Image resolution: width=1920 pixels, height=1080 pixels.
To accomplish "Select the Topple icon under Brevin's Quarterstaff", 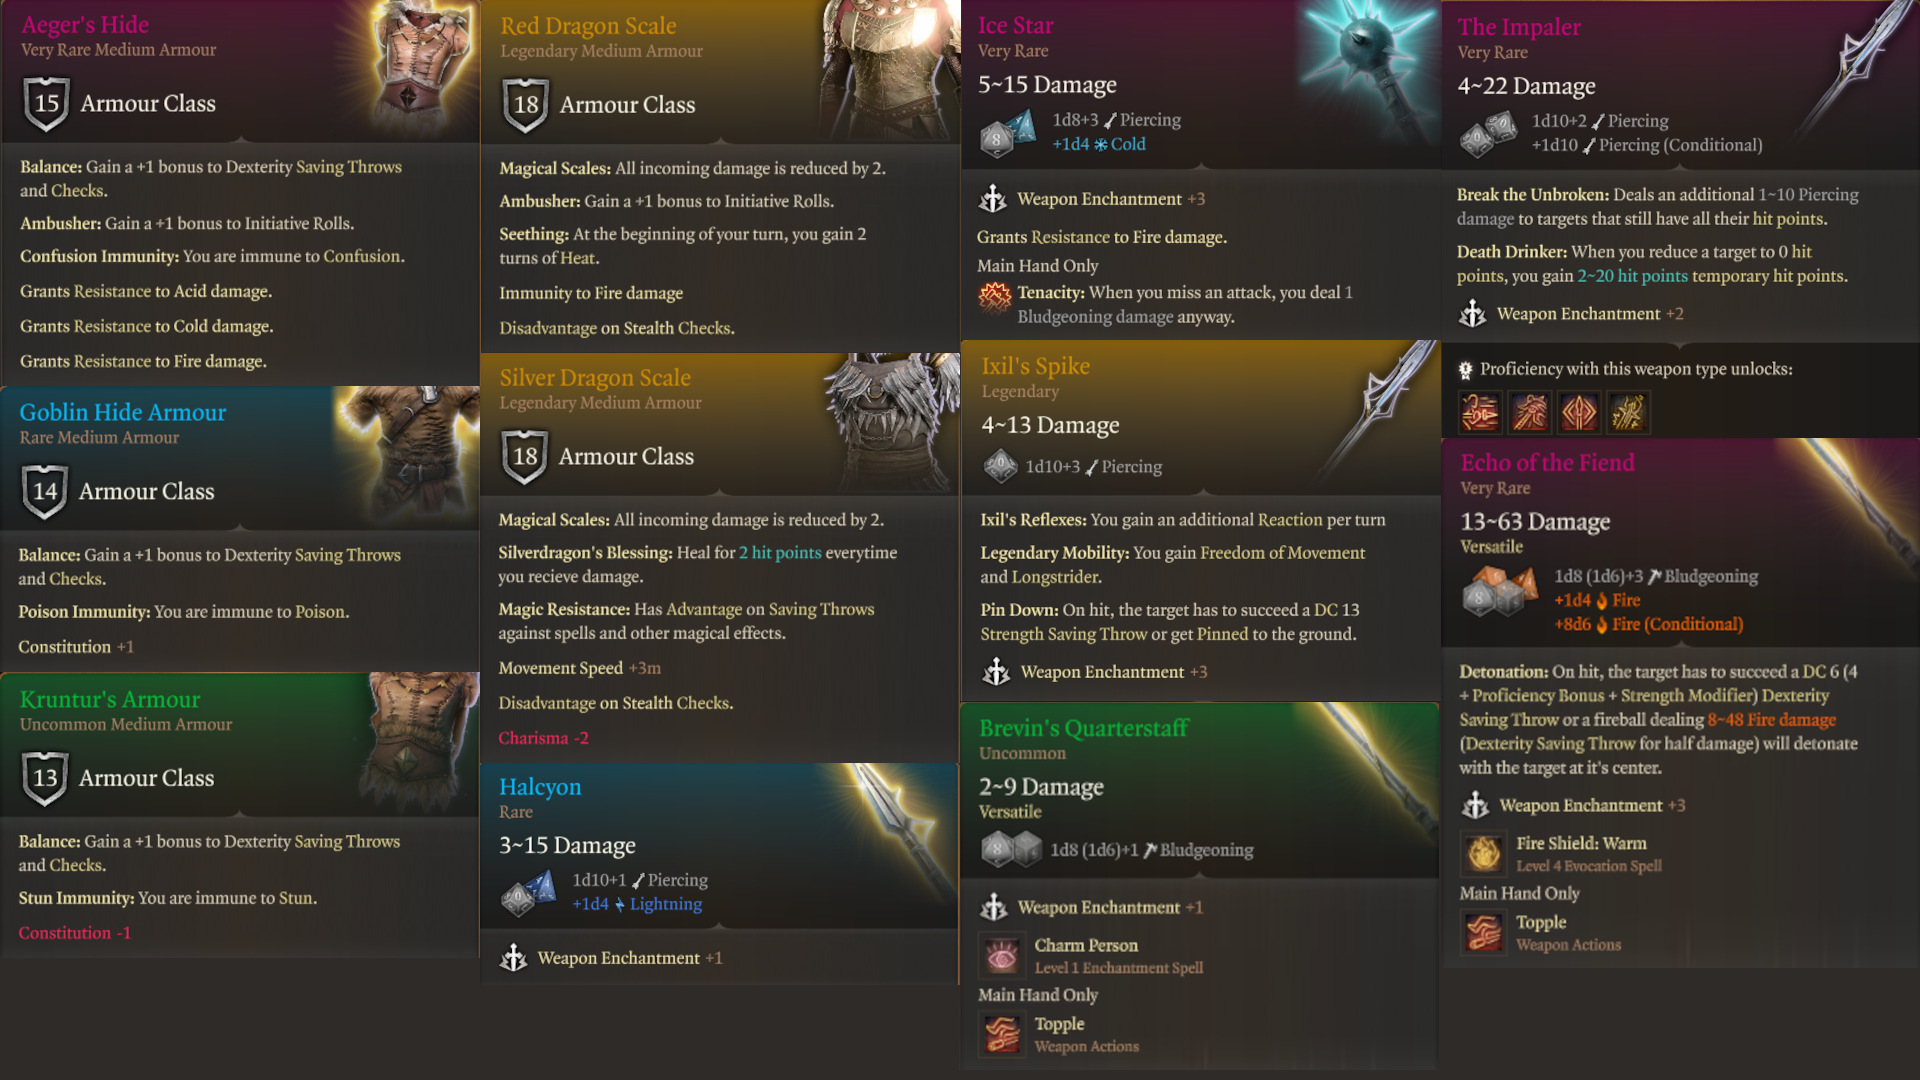I will (x=1001, y=1033).
